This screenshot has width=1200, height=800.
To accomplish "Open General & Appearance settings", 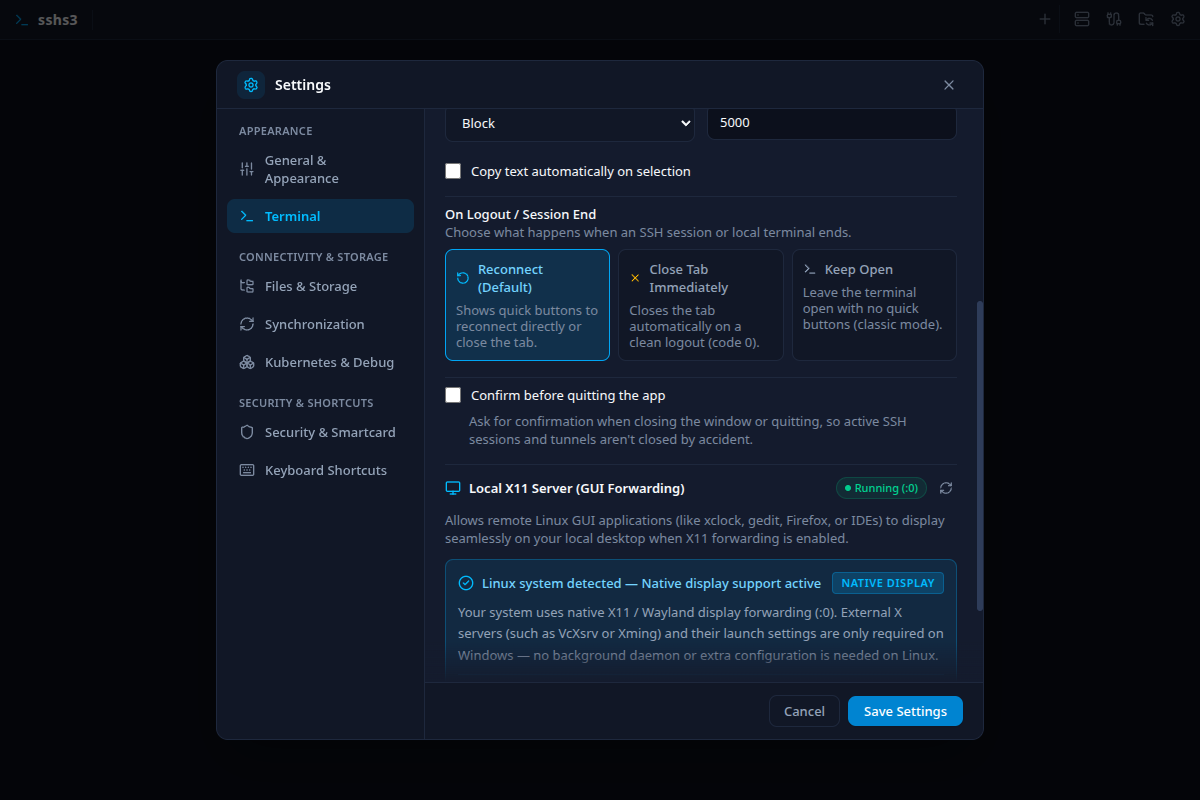I will tap(320, 169).
